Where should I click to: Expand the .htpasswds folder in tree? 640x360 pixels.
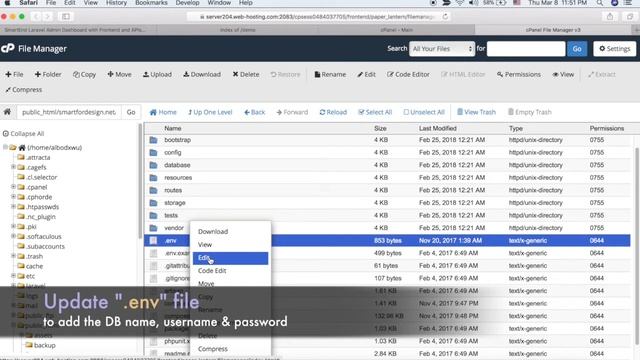pyautogui.click(x=13, y=207)
